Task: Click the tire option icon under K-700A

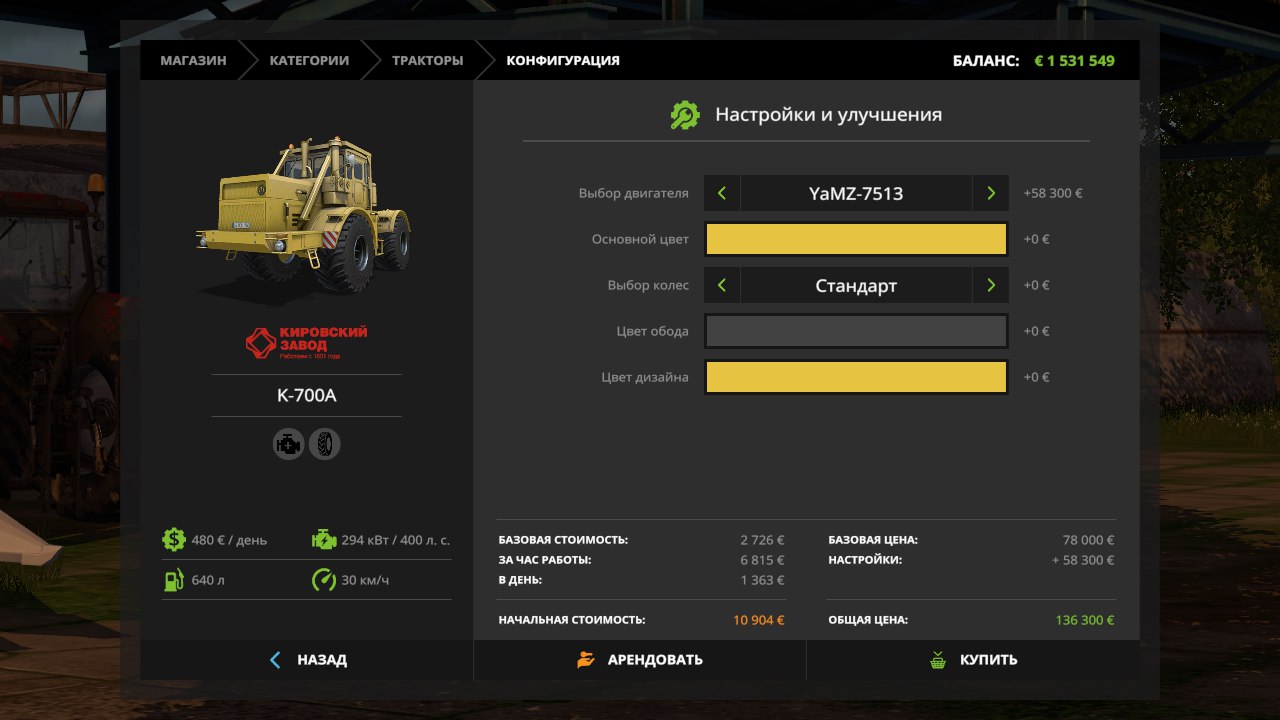Action: 325,444
